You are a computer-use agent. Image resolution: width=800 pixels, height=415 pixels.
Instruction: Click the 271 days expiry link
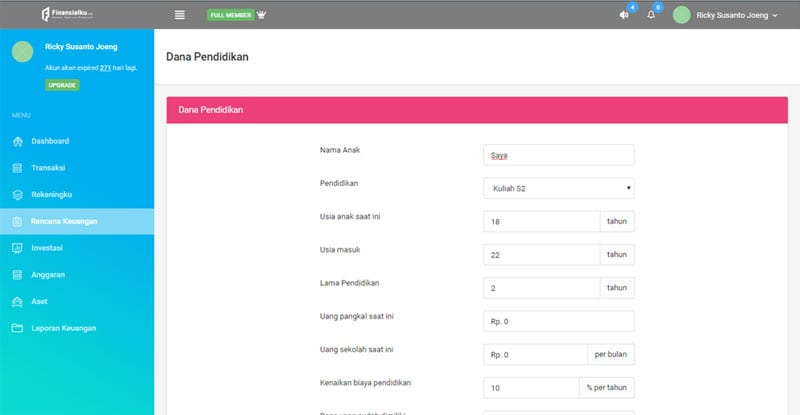tap(105, 67)
